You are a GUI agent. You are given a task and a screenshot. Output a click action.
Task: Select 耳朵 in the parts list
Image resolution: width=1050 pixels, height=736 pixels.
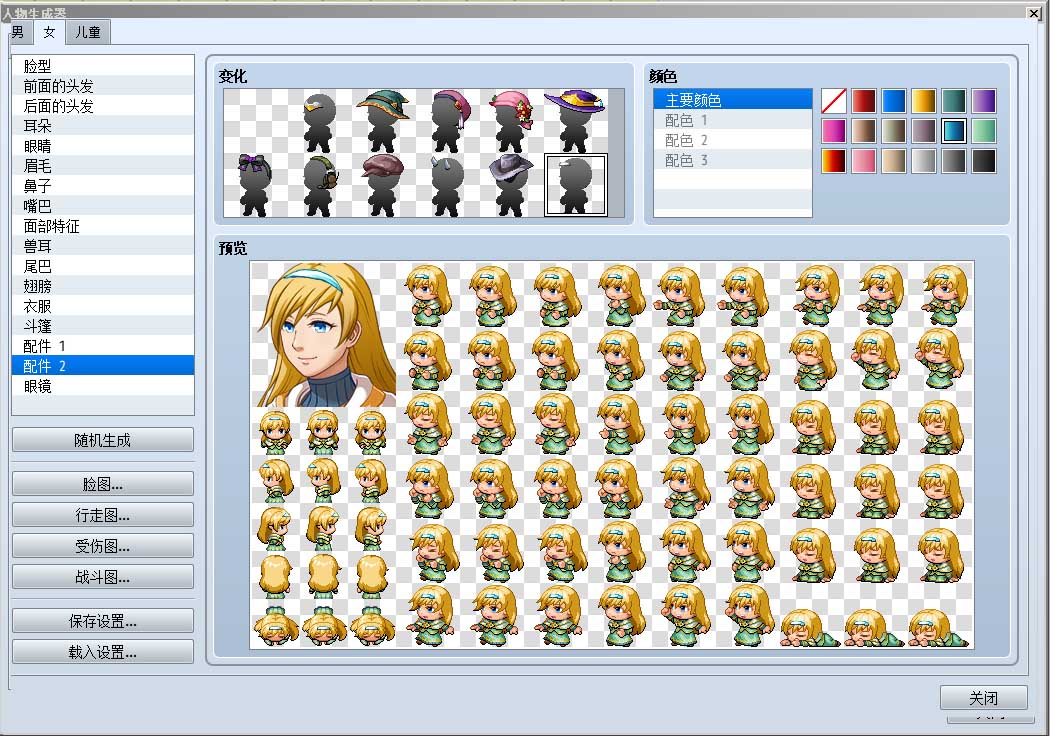point(103,126)
